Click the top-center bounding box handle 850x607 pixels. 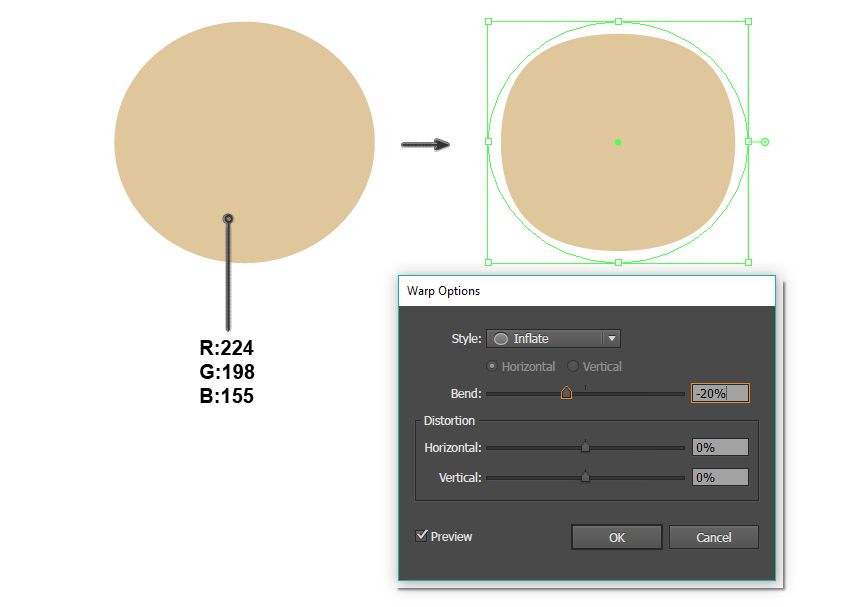tap(618, 21)
